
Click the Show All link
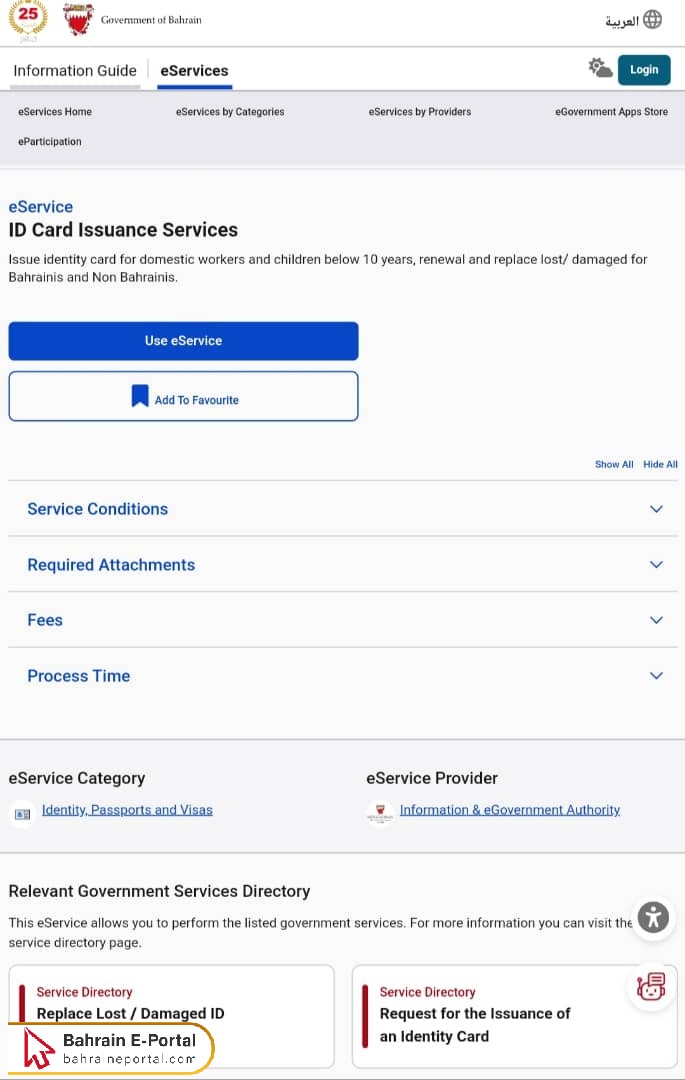tap(614, 465)
